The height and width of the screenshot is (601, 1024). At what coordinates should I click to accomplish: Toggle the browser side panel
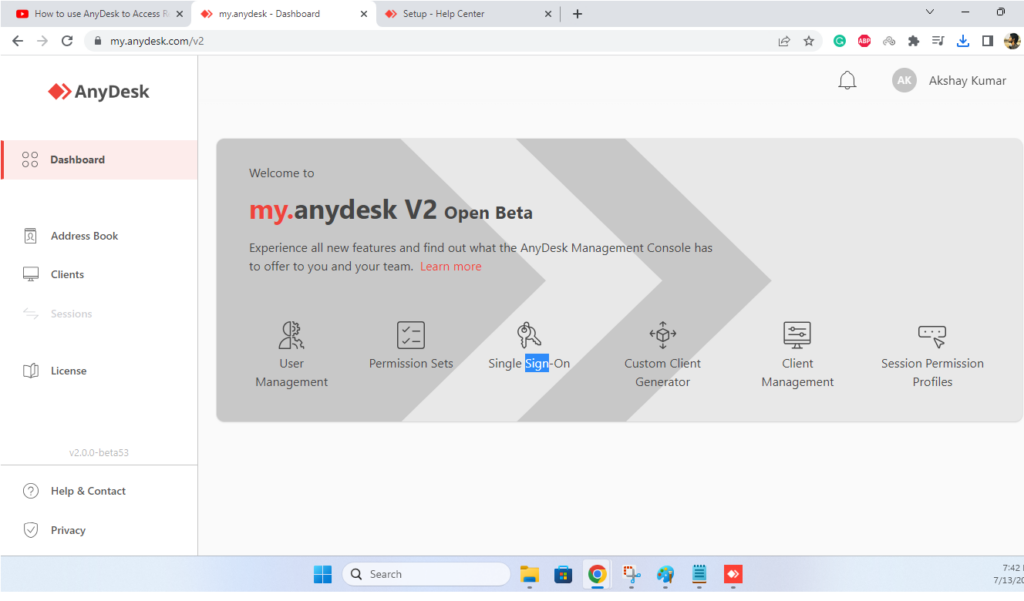point(987,41)
